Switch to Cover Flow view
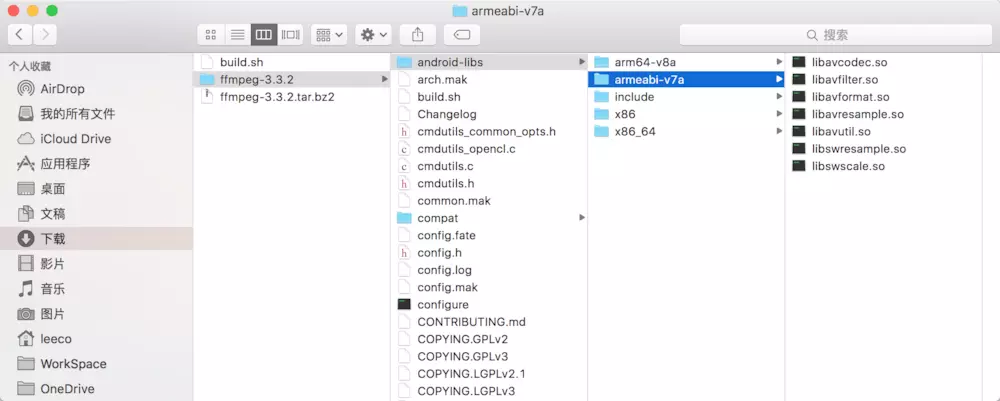The image size is (1000, 401). click(290, 34)
